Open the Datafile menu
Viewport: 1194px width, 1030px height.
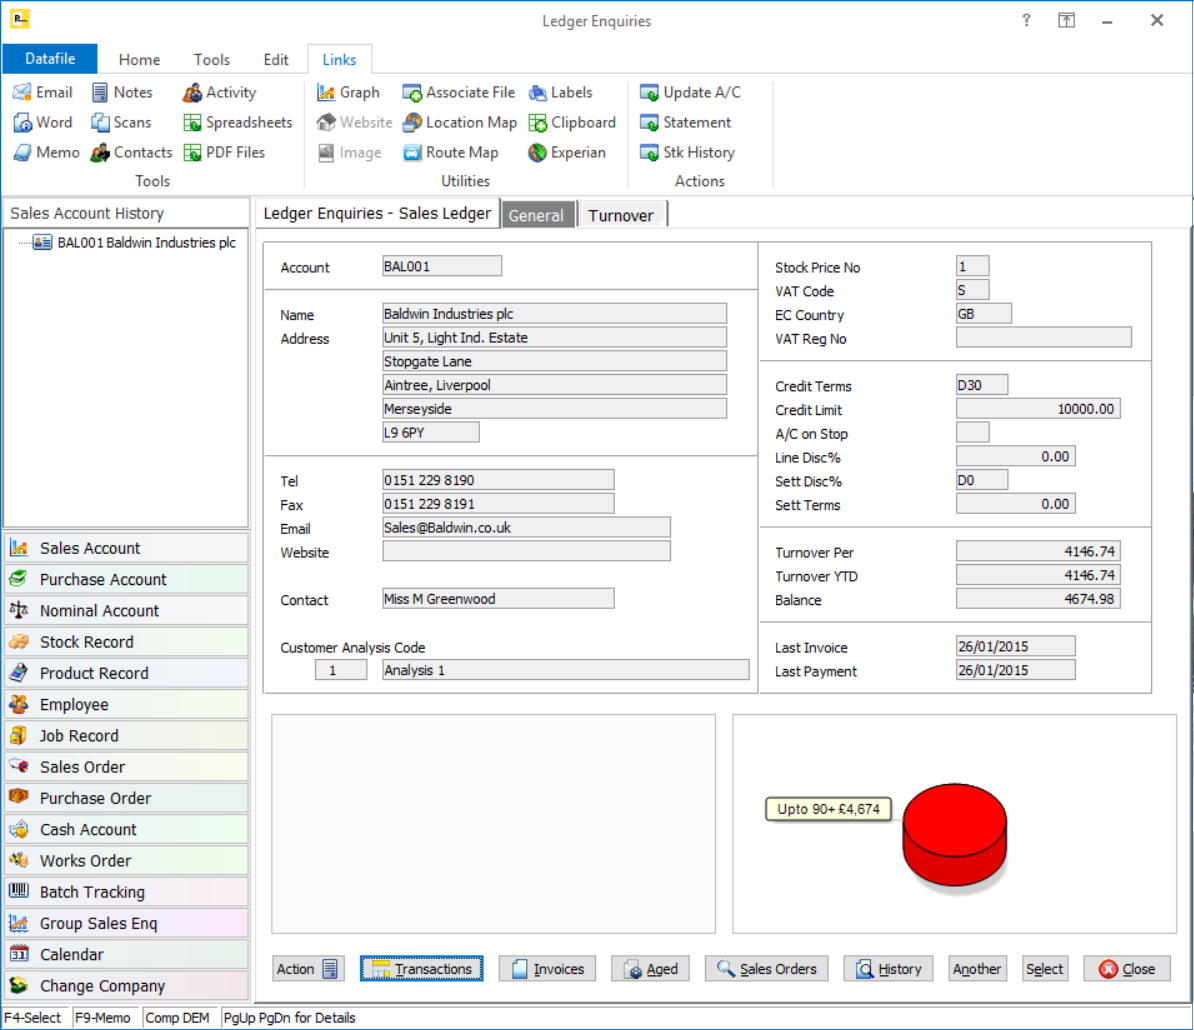pos(49,59)
